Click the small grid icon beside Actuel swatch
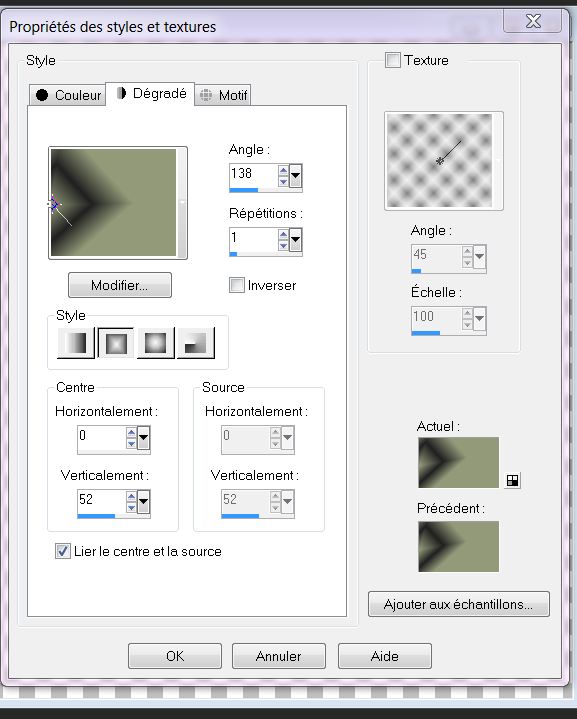Screen dimensions: 577x719 tap(512, 481)
